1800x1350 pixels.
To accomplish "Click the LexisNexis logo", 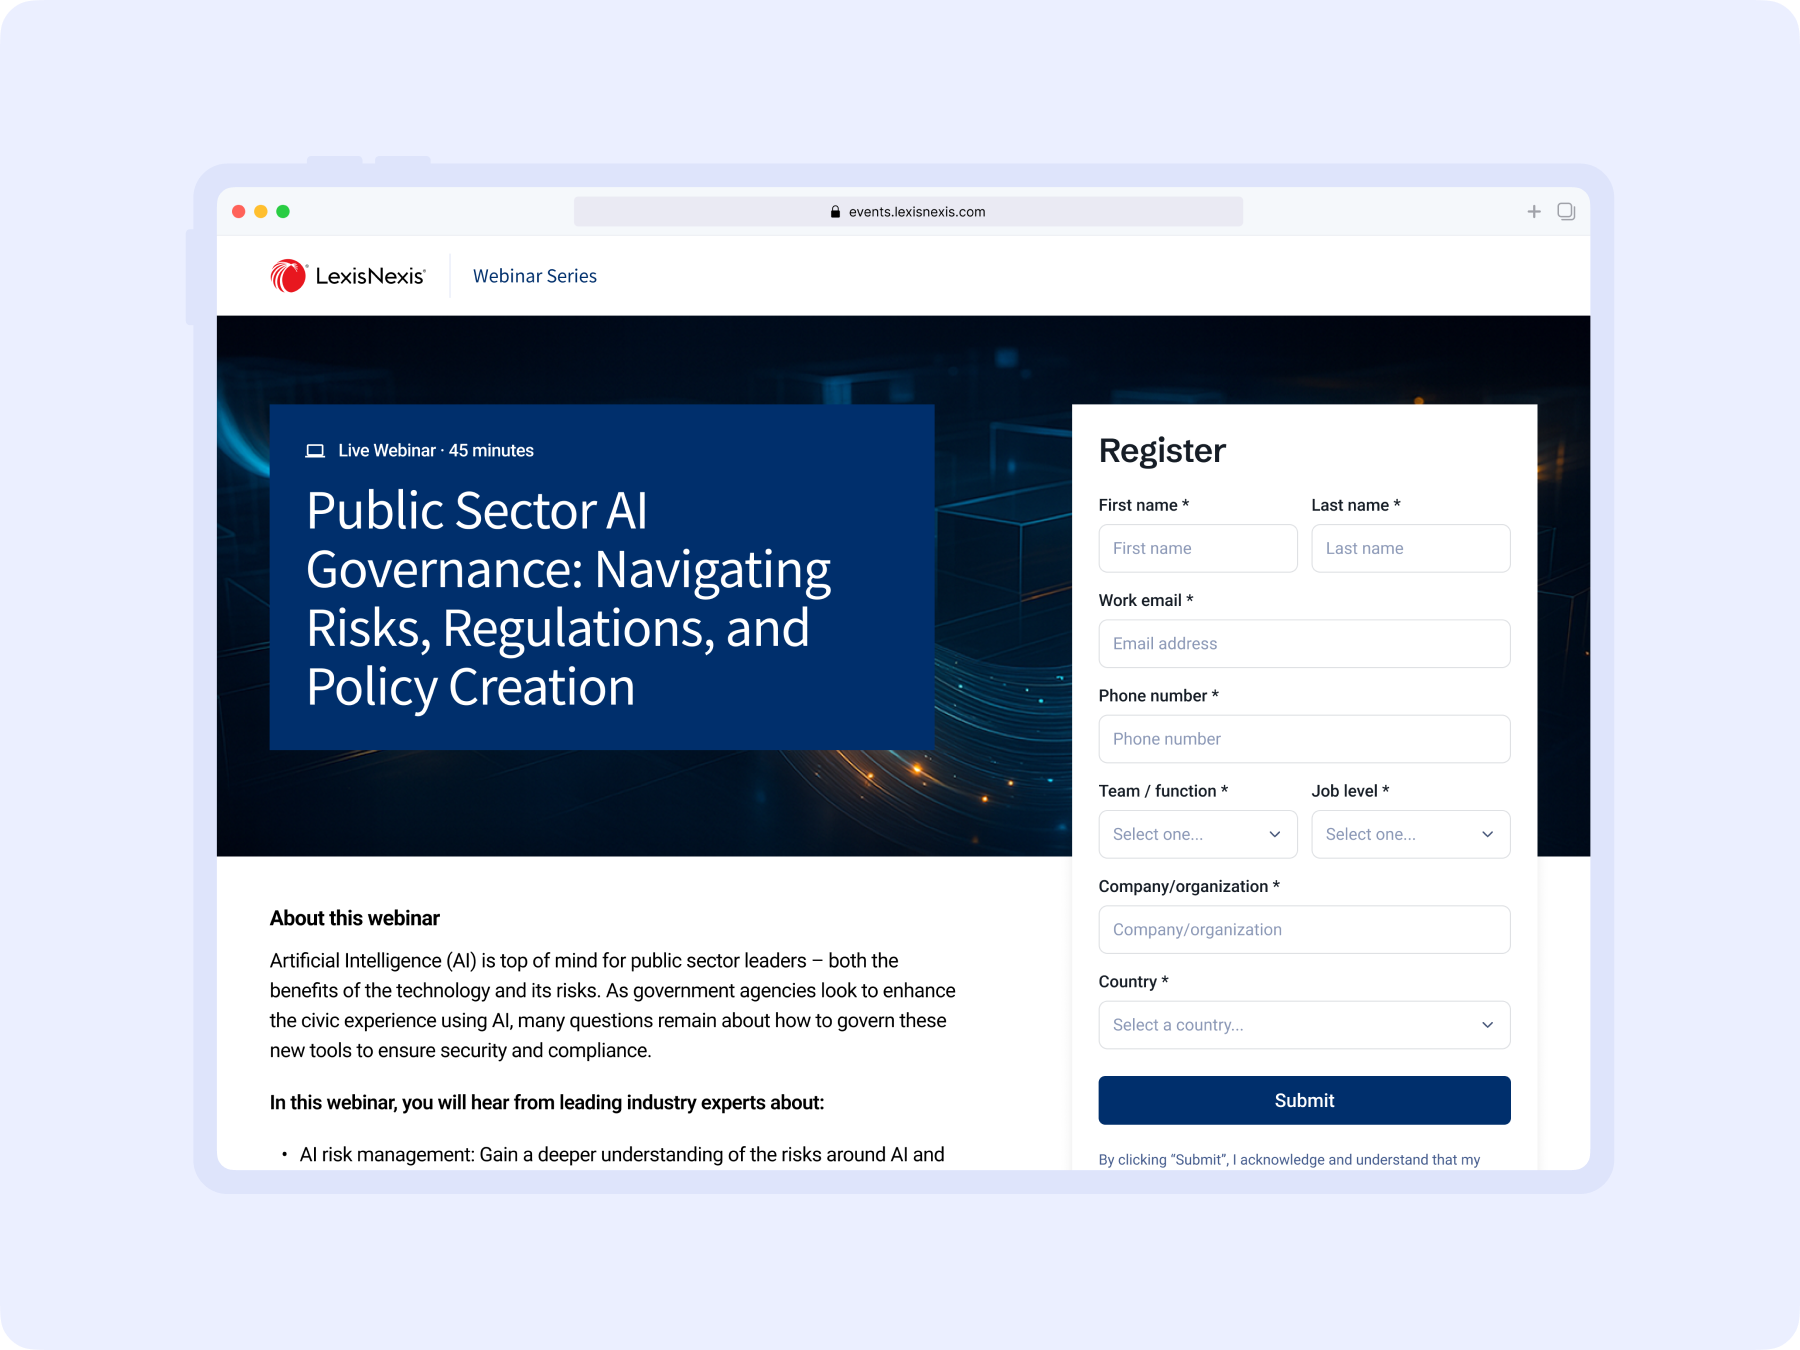I will point(348,276).
